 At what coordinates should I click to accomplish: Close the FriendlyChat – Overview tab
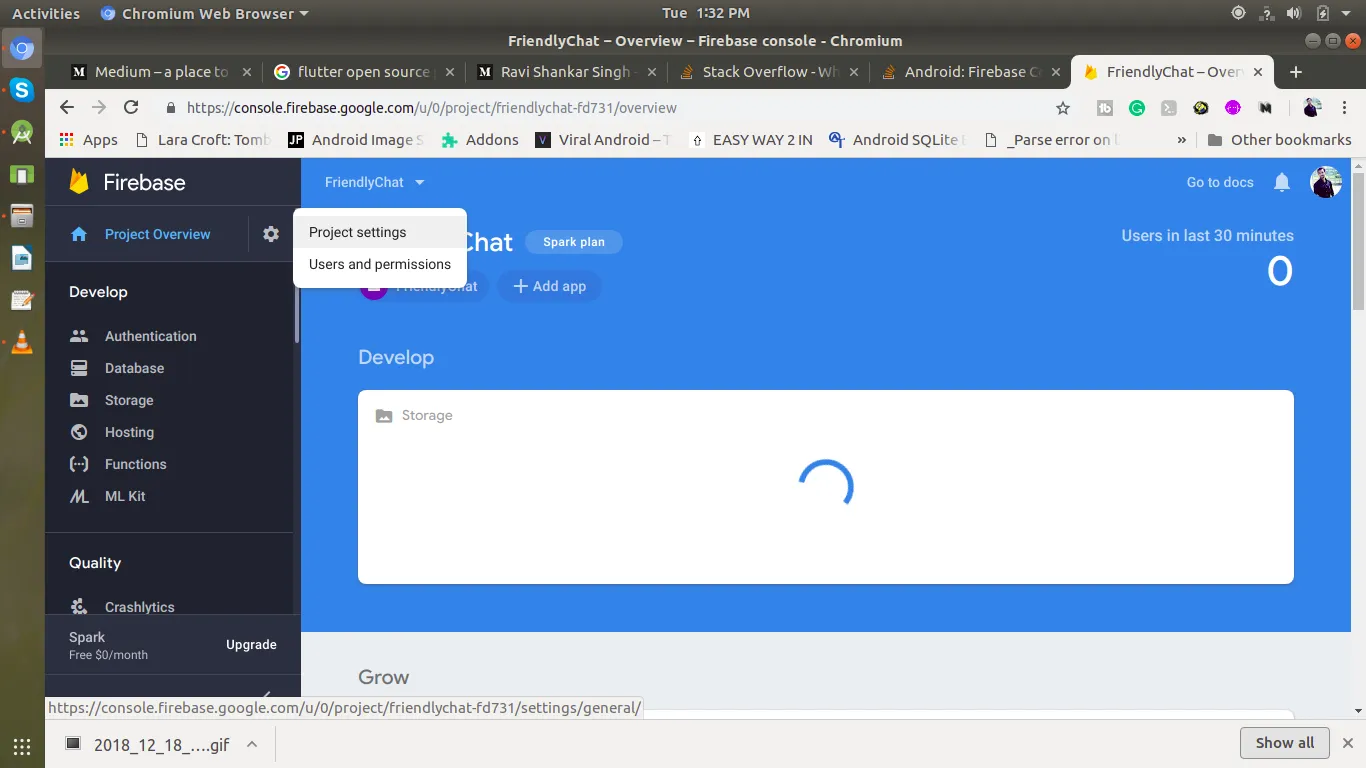pyautogui.click(x=1260, y=72)
